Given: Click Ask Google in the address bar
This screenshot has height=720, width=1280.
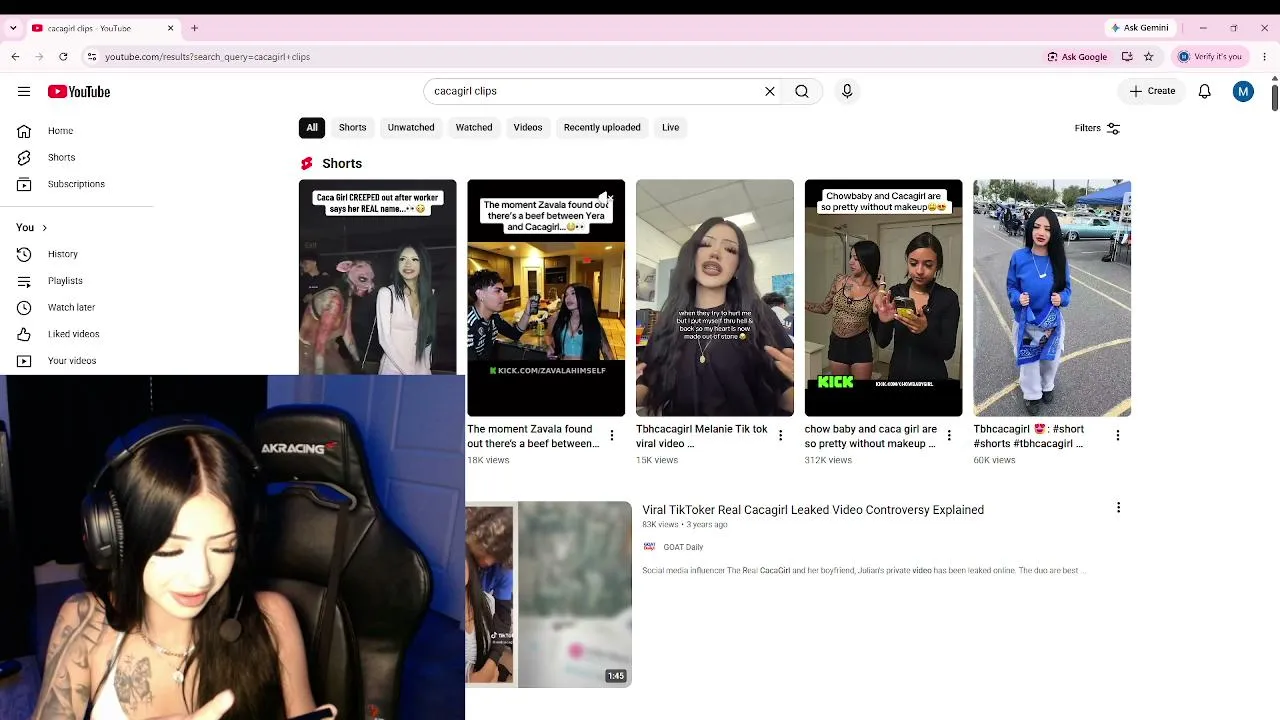Looking at the screenshot, I should [x=1077, y=57].
